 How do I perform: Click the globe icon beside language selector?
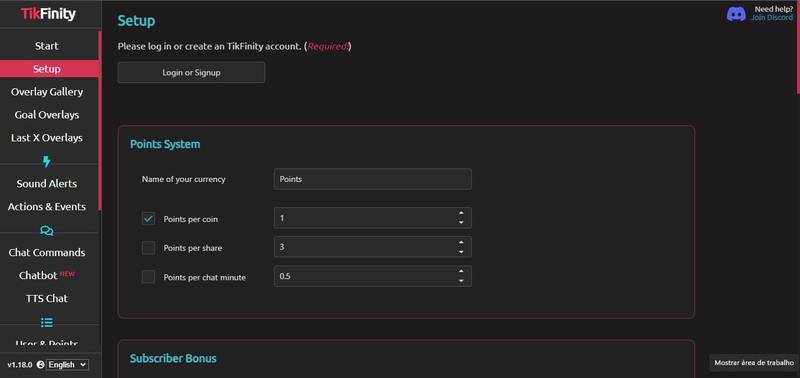click(x=40, y=365)
